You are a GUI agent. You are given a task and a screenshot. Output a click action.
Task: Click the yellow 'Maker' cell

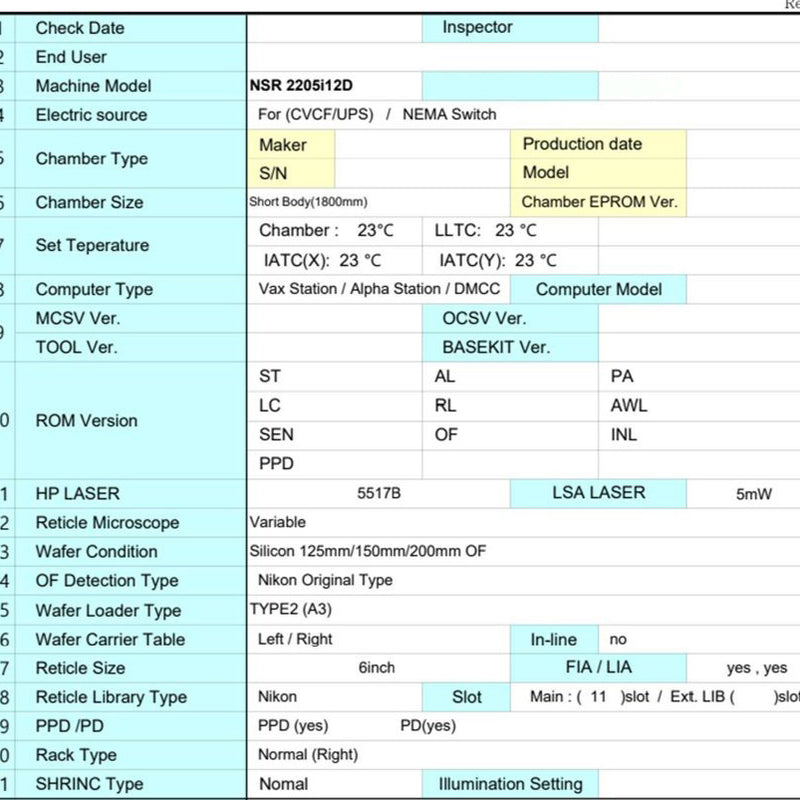point(291,144)
